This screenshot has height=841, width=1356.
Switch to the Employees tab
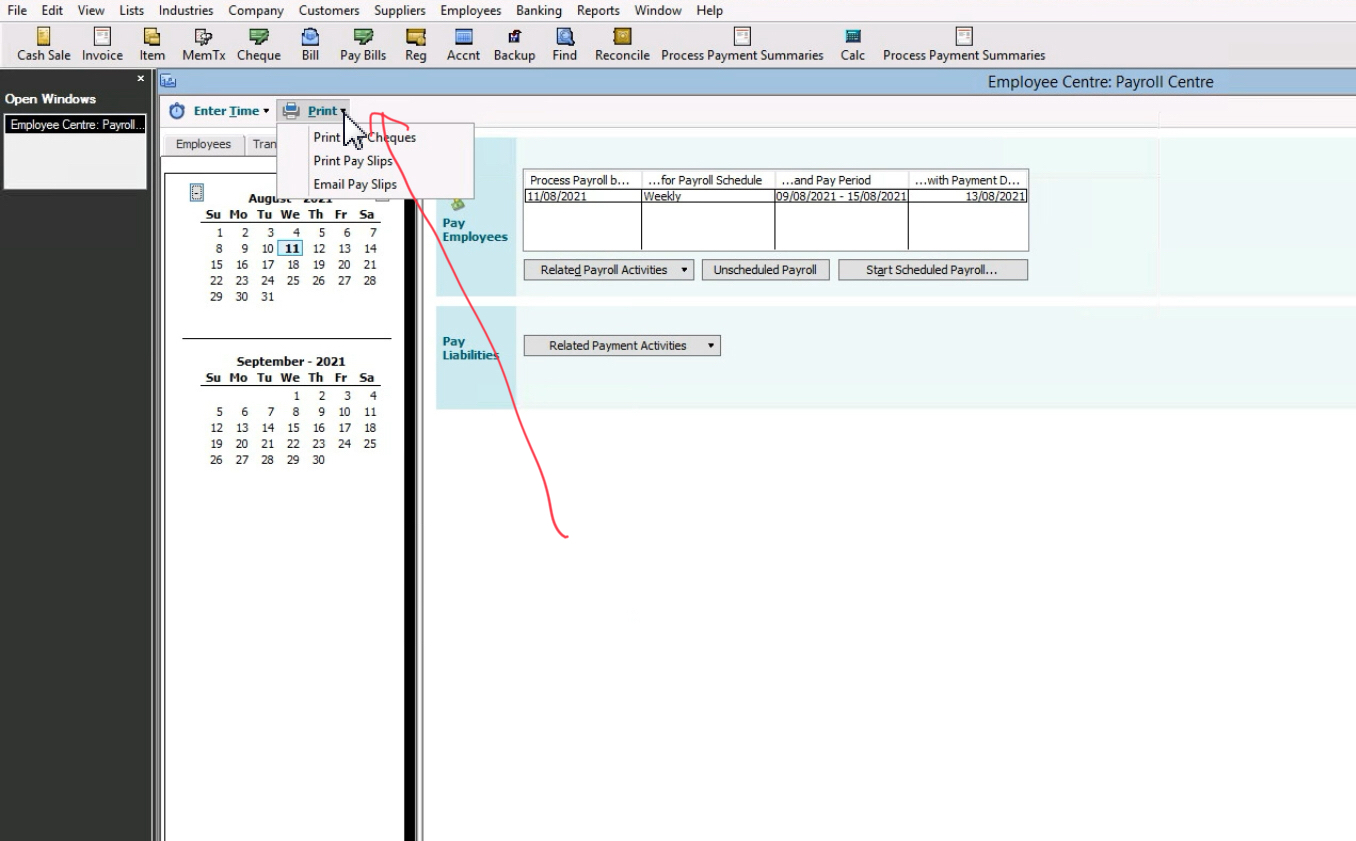203,144
